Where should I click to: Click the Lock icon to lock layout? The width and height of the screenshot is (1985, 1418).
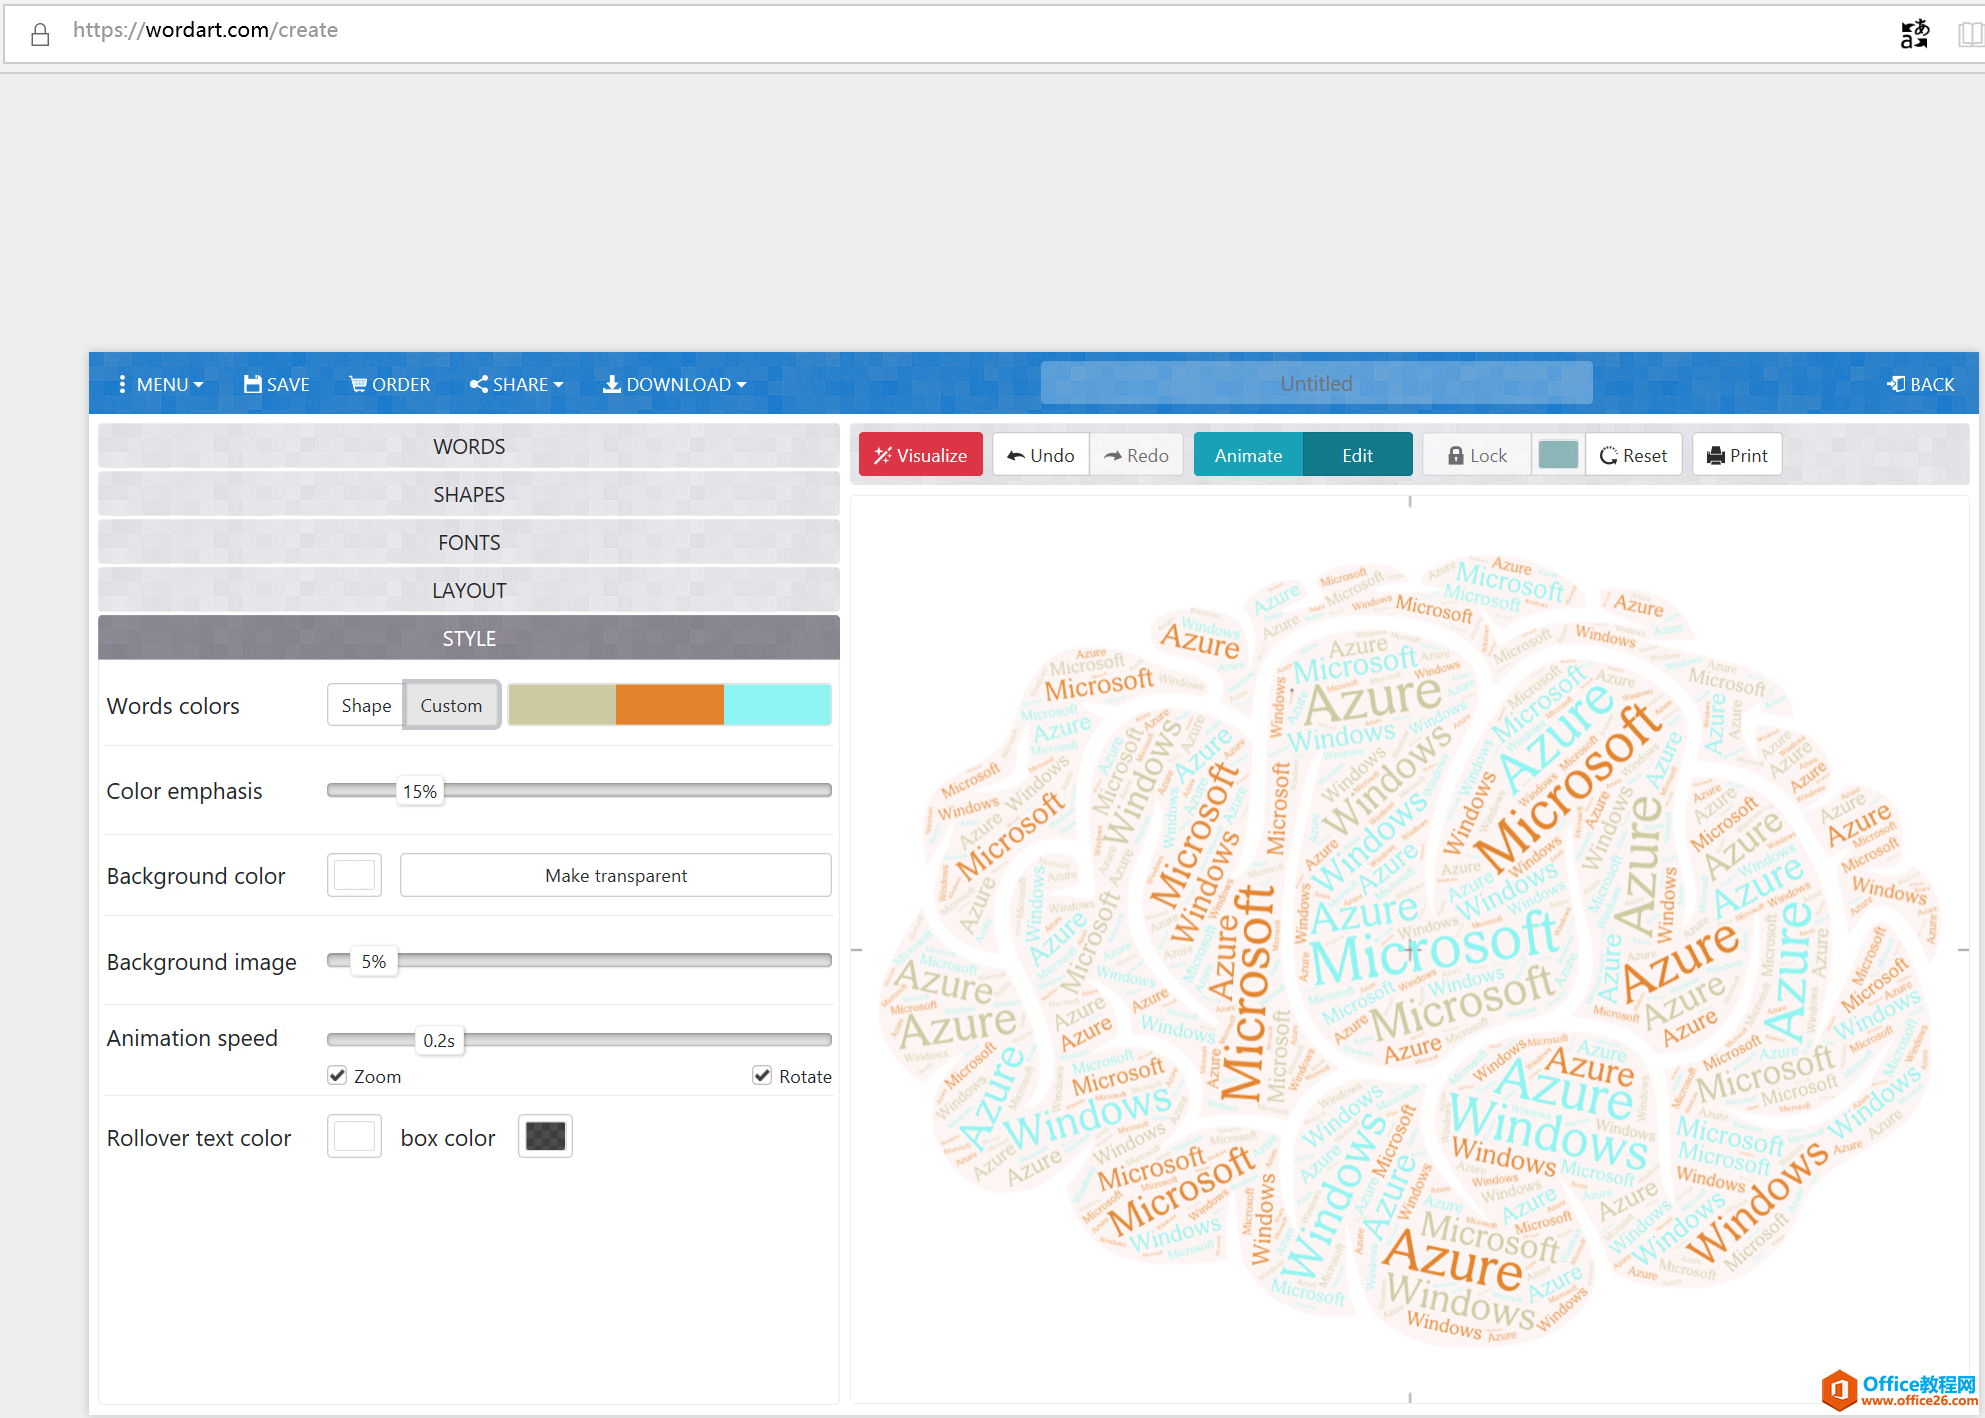pos(1476,456)
